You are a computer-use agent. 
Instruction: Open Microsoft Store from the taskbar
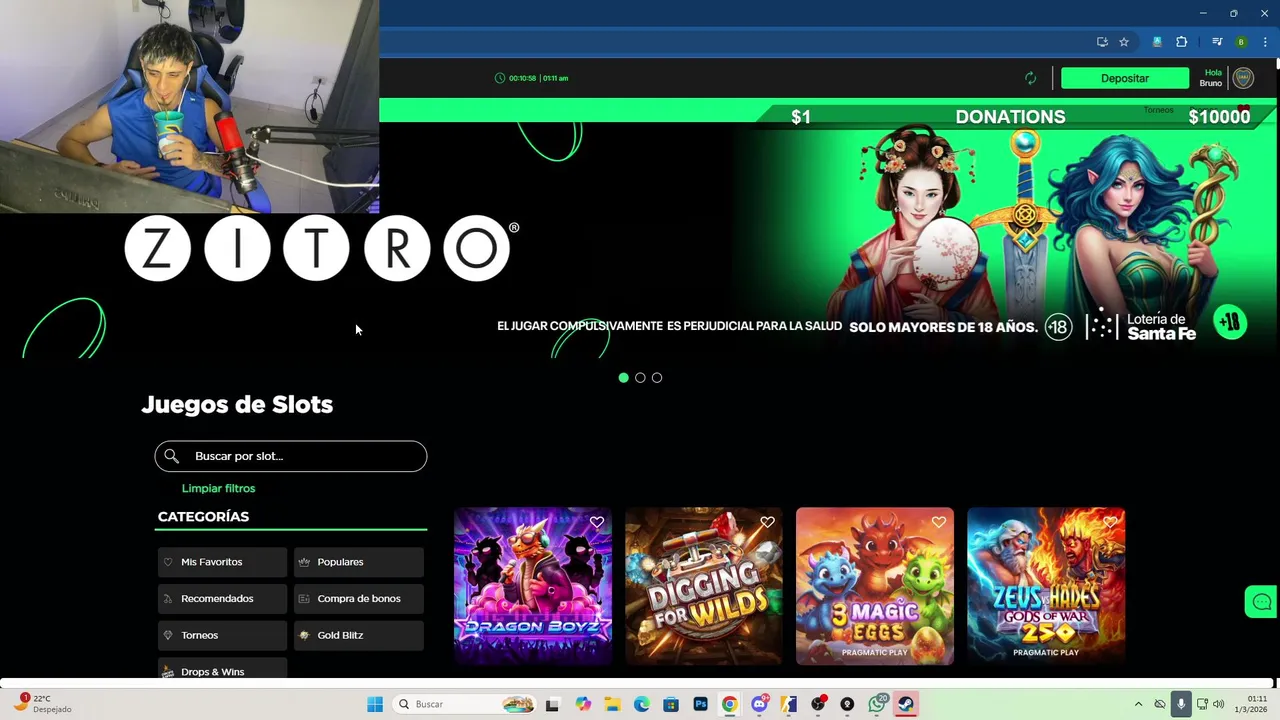[670, 704]
